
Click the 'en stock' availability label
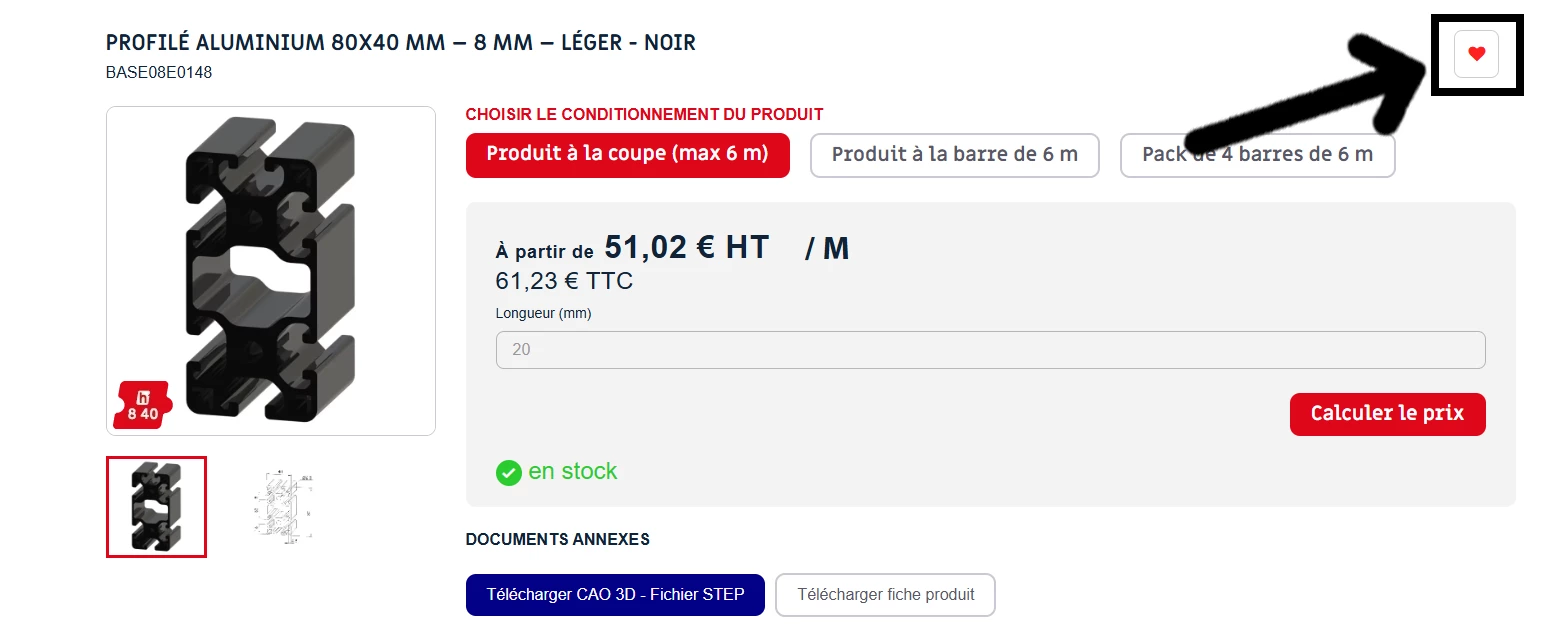tap(573, 471)
